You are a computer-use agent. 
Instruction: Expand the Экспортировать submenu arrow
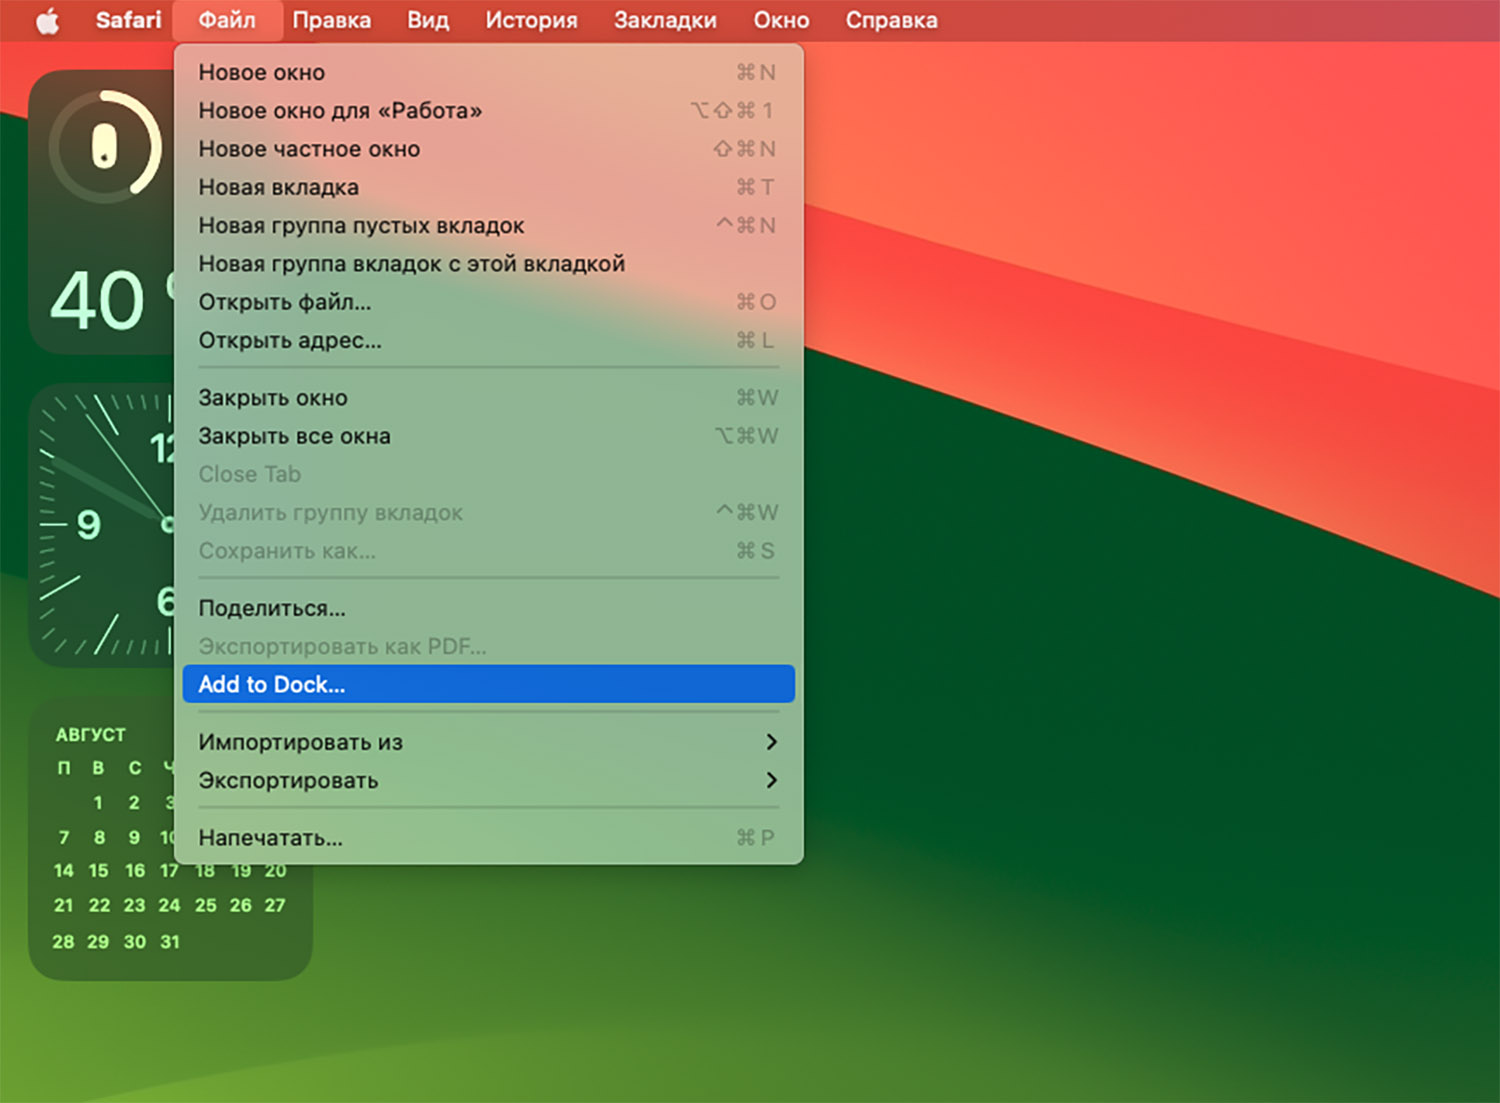[771, 780]
